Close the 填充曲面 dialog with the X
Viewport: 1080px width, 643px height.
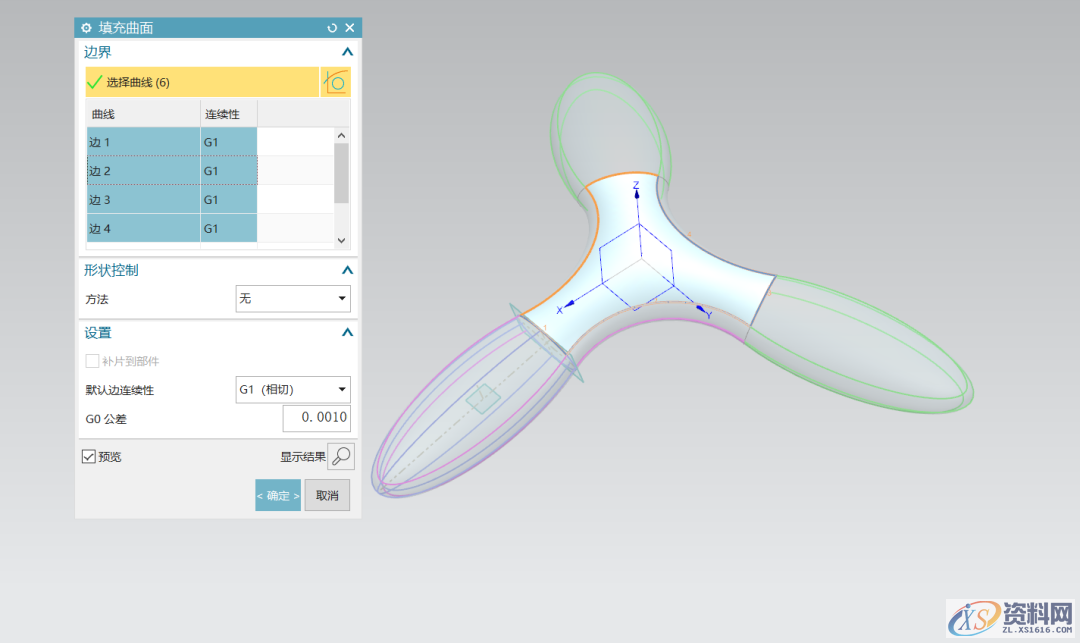point(349,28)
